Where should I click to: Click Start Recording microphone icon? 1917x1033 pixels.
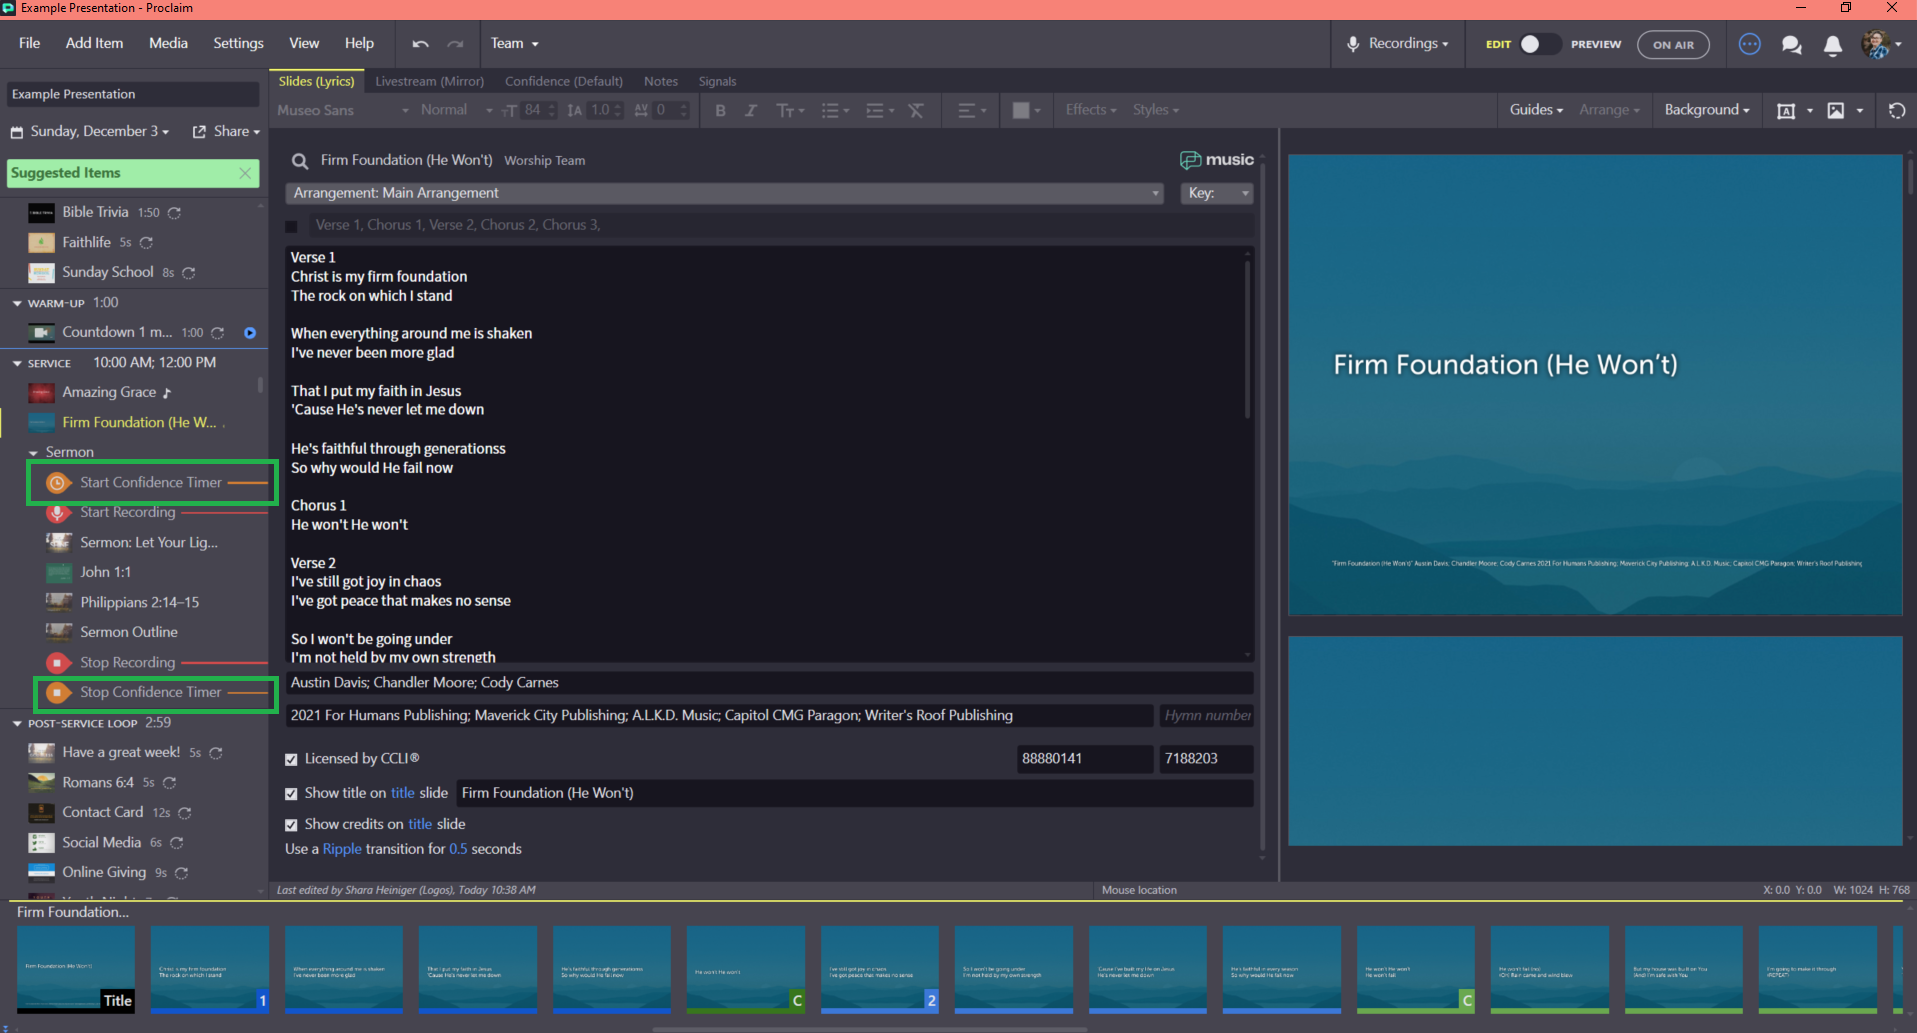58,513
